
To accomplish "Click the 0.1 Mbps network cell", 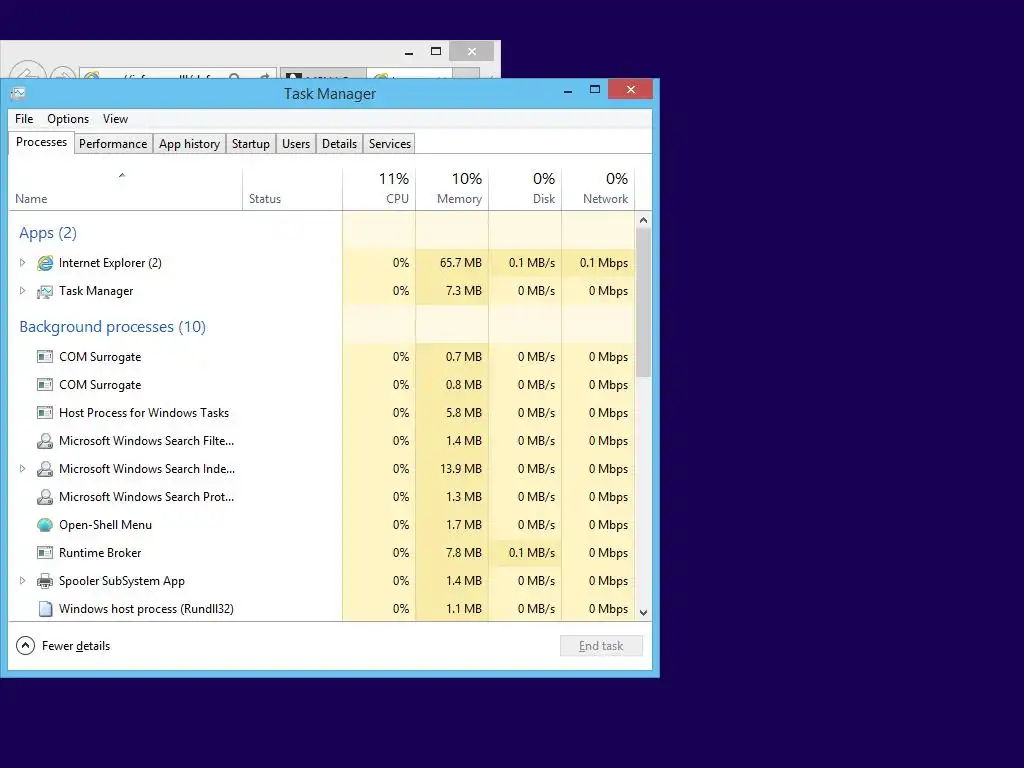I will pos(598,263).
